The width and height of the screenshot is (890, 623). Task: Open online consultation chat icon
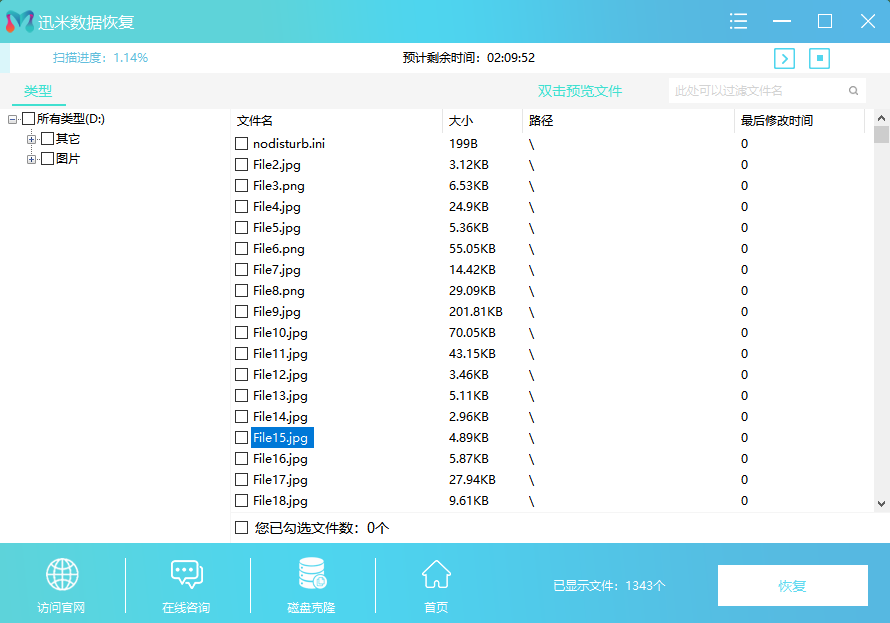click(x=186, y=574)
